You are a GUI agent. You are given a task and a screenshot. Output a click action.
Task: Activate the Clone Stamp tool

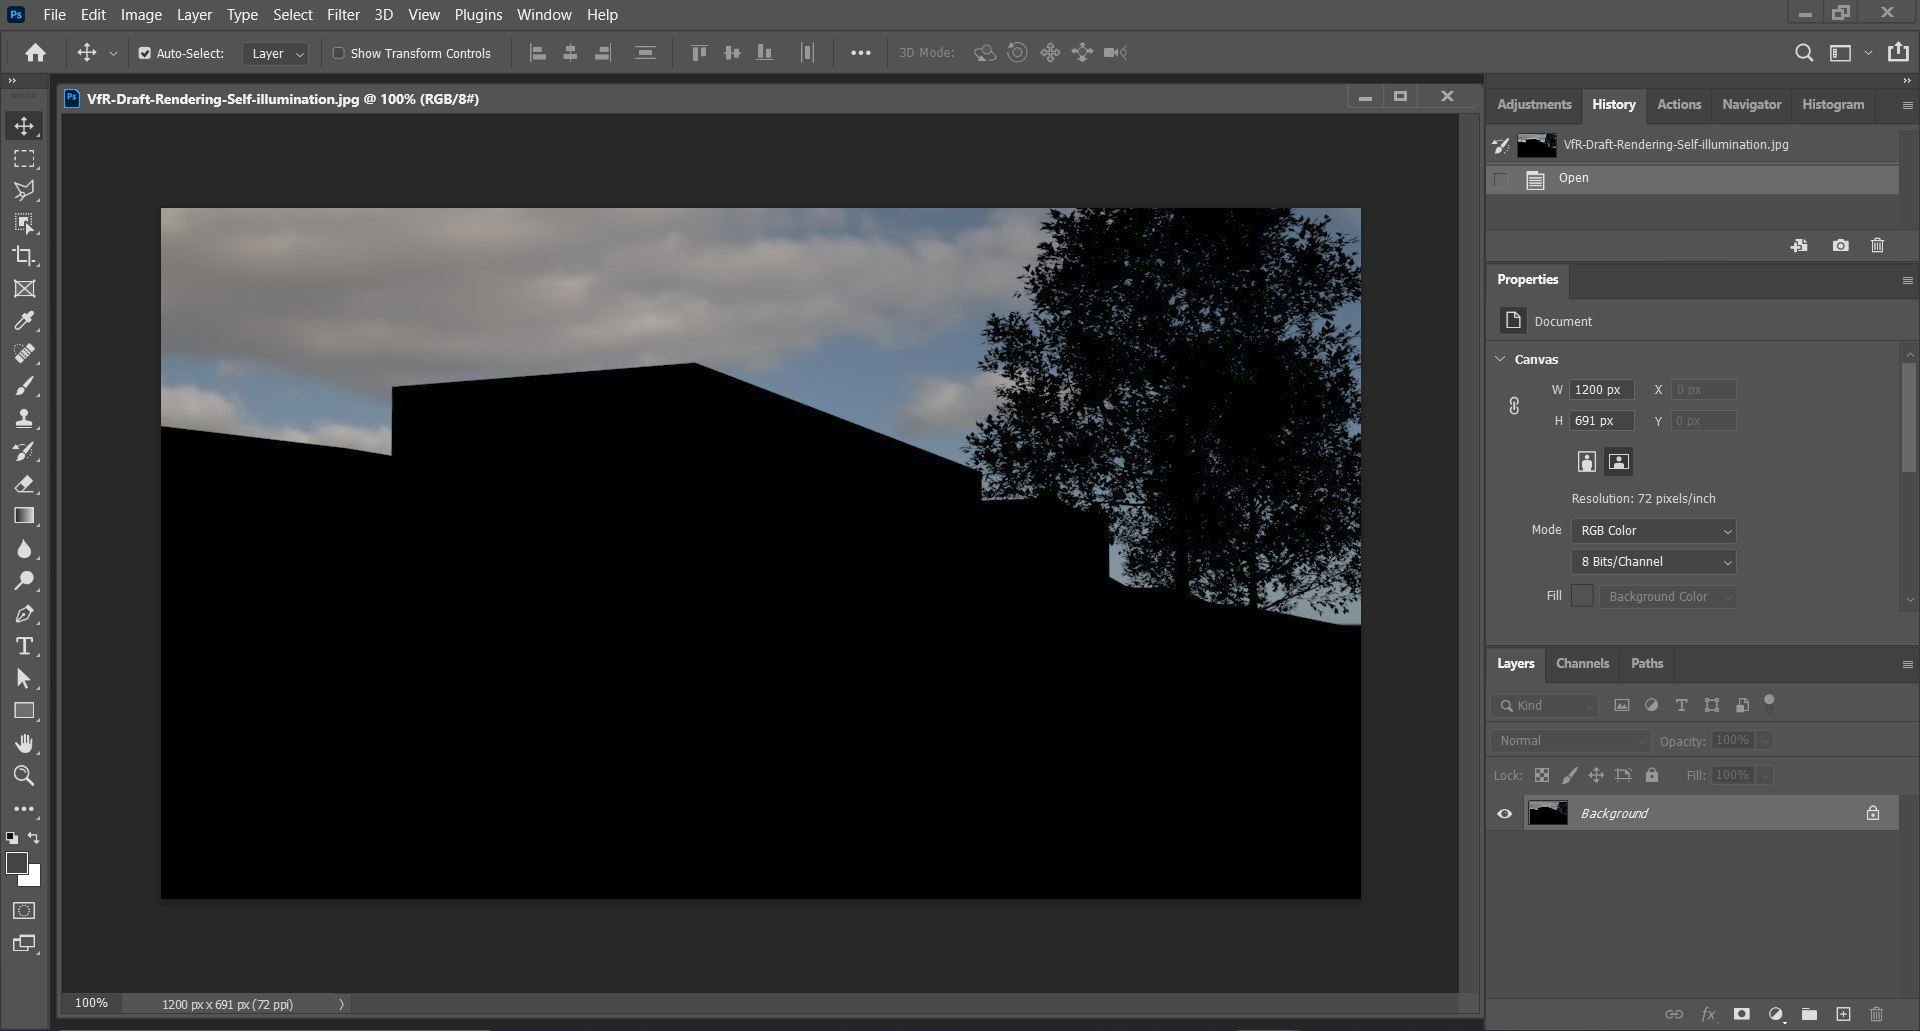[24, 418]
